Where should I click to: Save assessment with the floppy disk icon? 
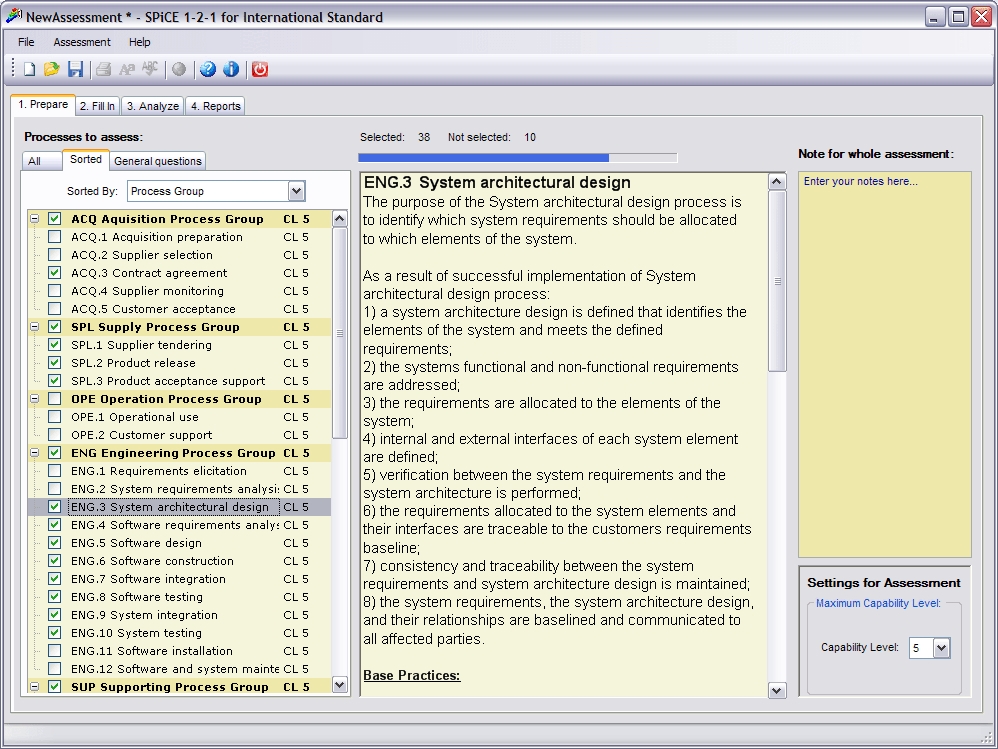pos(75,69)
